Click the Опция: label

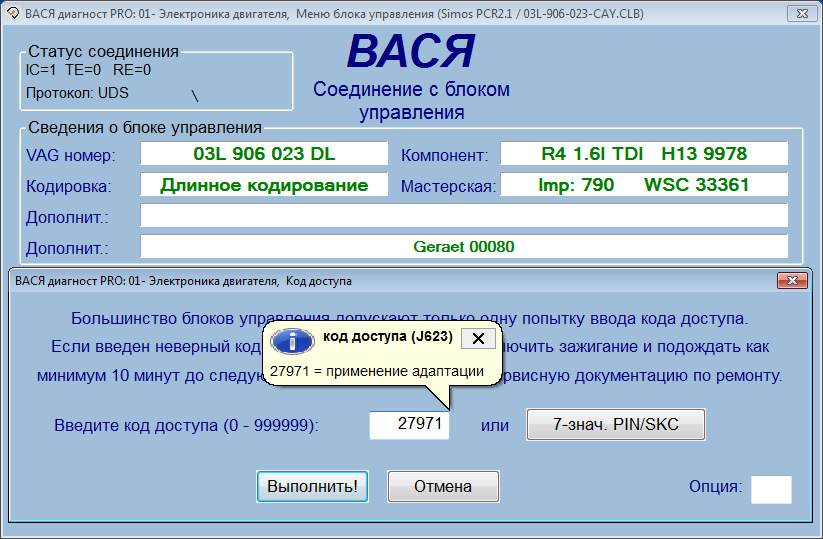click(x=715, y=487)
